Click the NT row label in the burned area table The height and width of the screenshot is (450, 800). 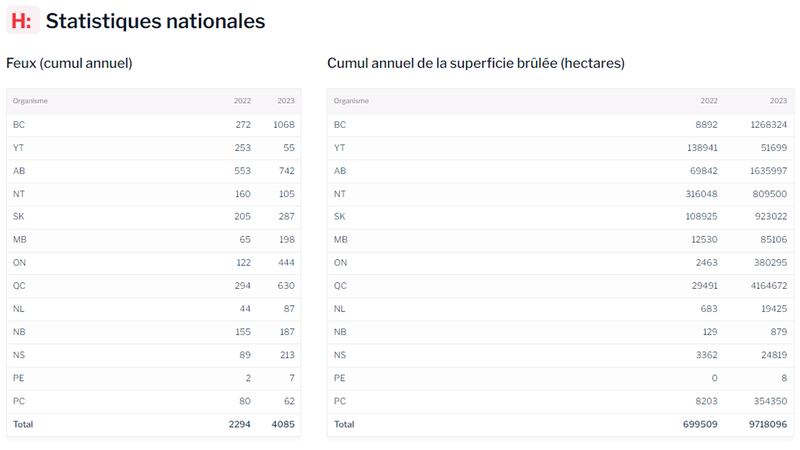pyautogui.click(x=340, y=194)
